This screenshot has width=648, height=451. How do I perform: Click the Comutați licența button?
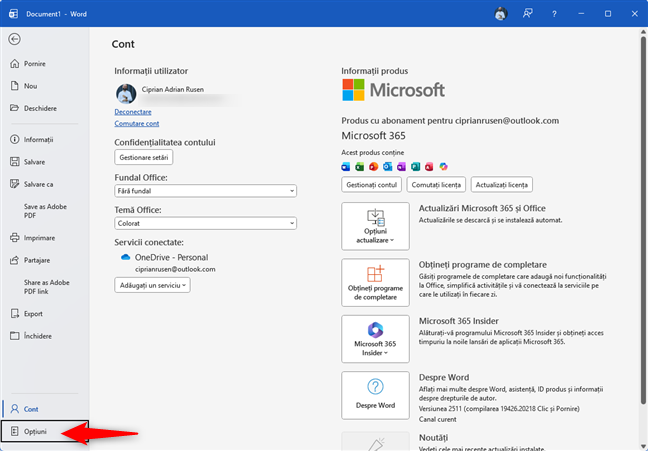pos(436,185)
